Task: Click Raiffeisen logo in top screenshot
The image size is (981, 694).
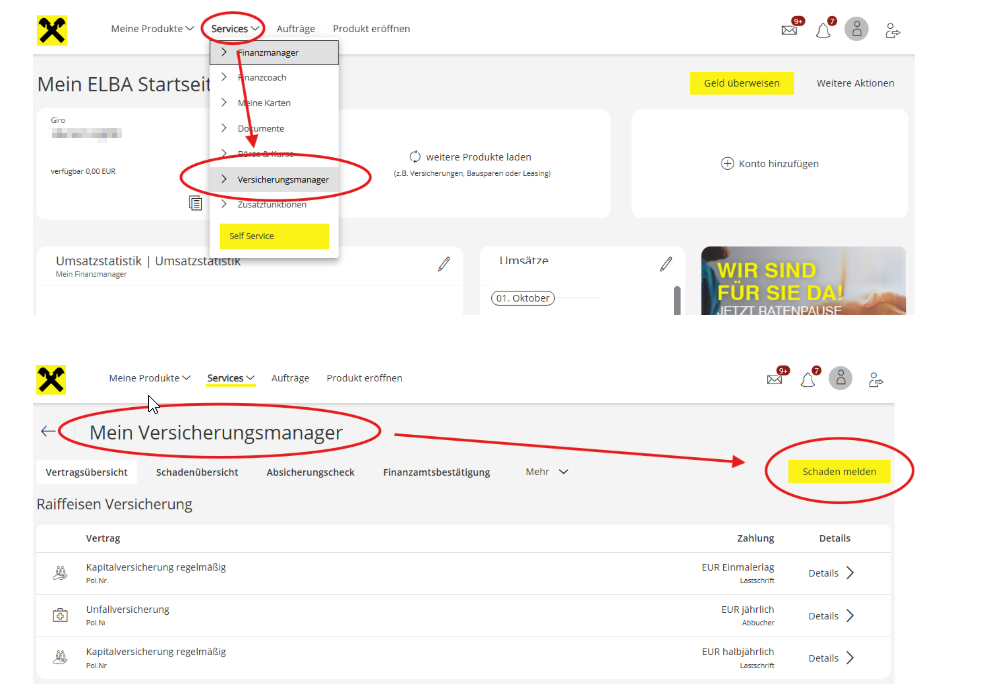Action: [52, 31]
